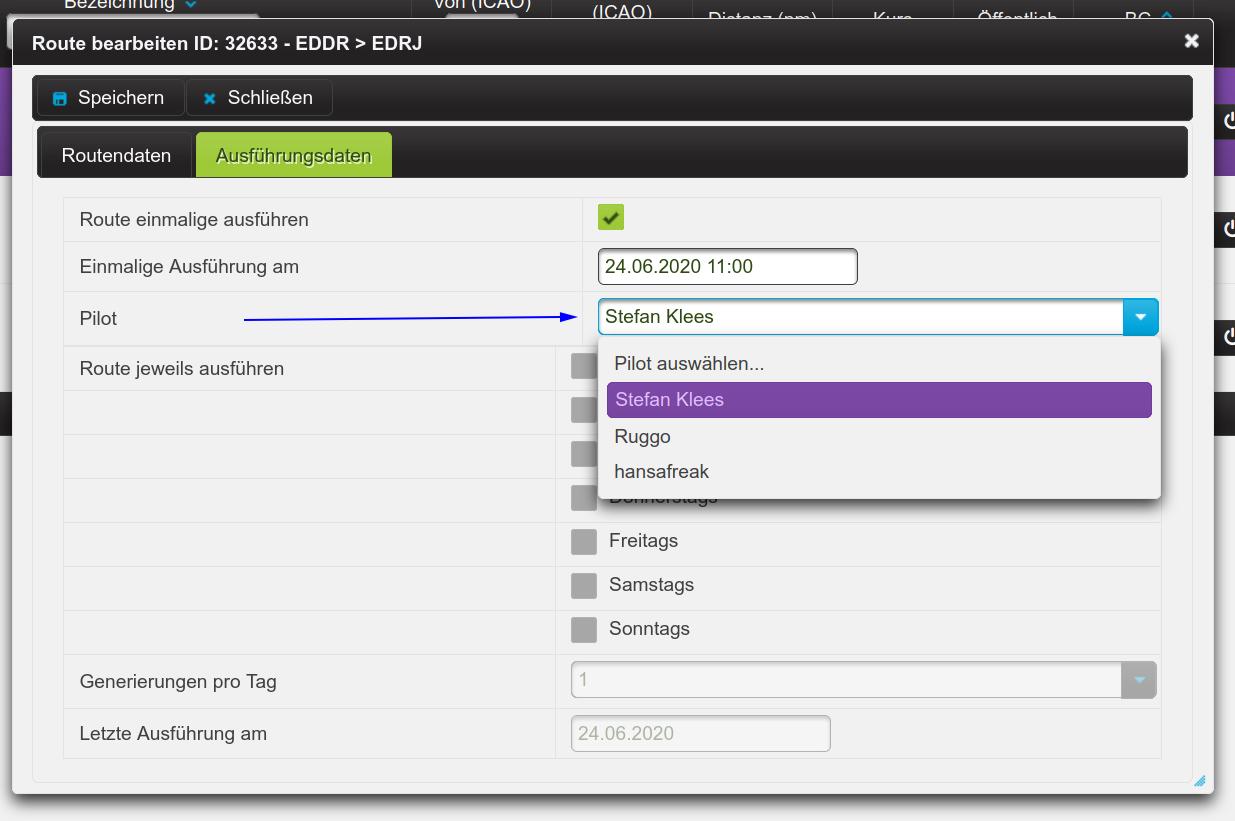This screenshot has width=1235, height=821.
Task: Select 'Pilot auswählen...' option
Action: (689, 364)
